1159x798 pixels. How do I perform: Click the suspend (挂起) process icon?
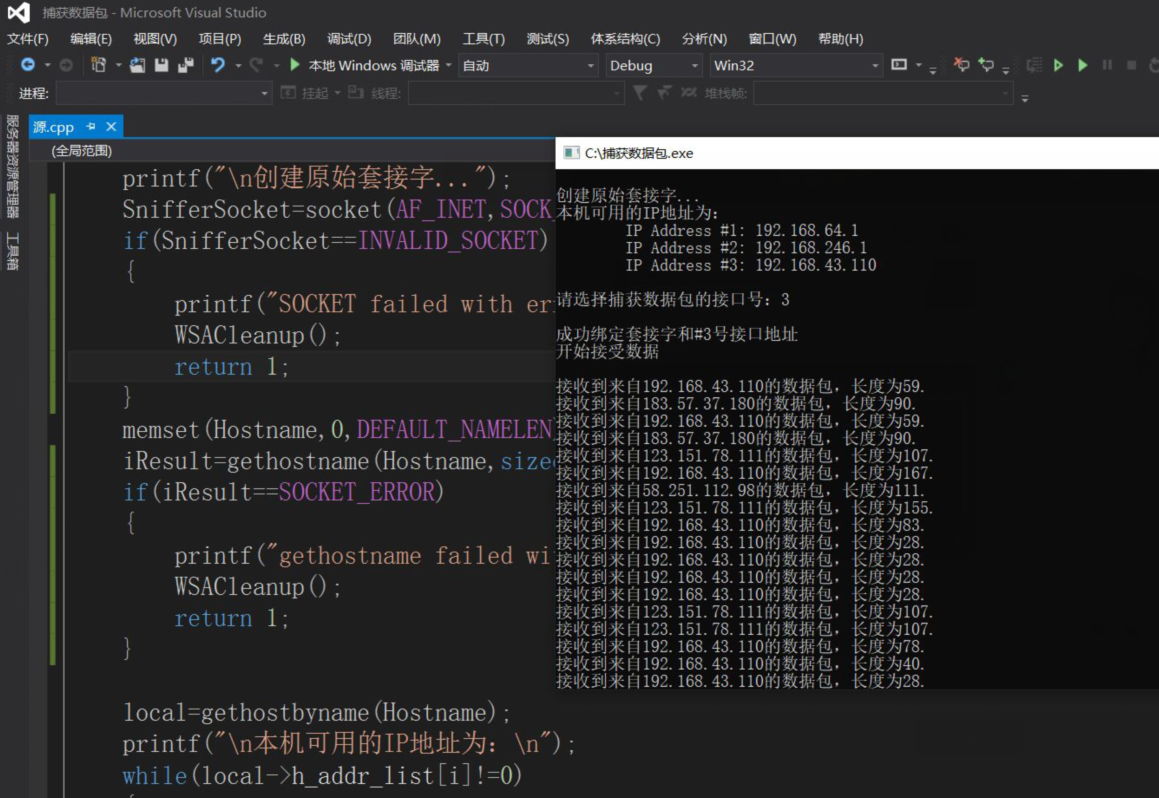coord(288,92)
